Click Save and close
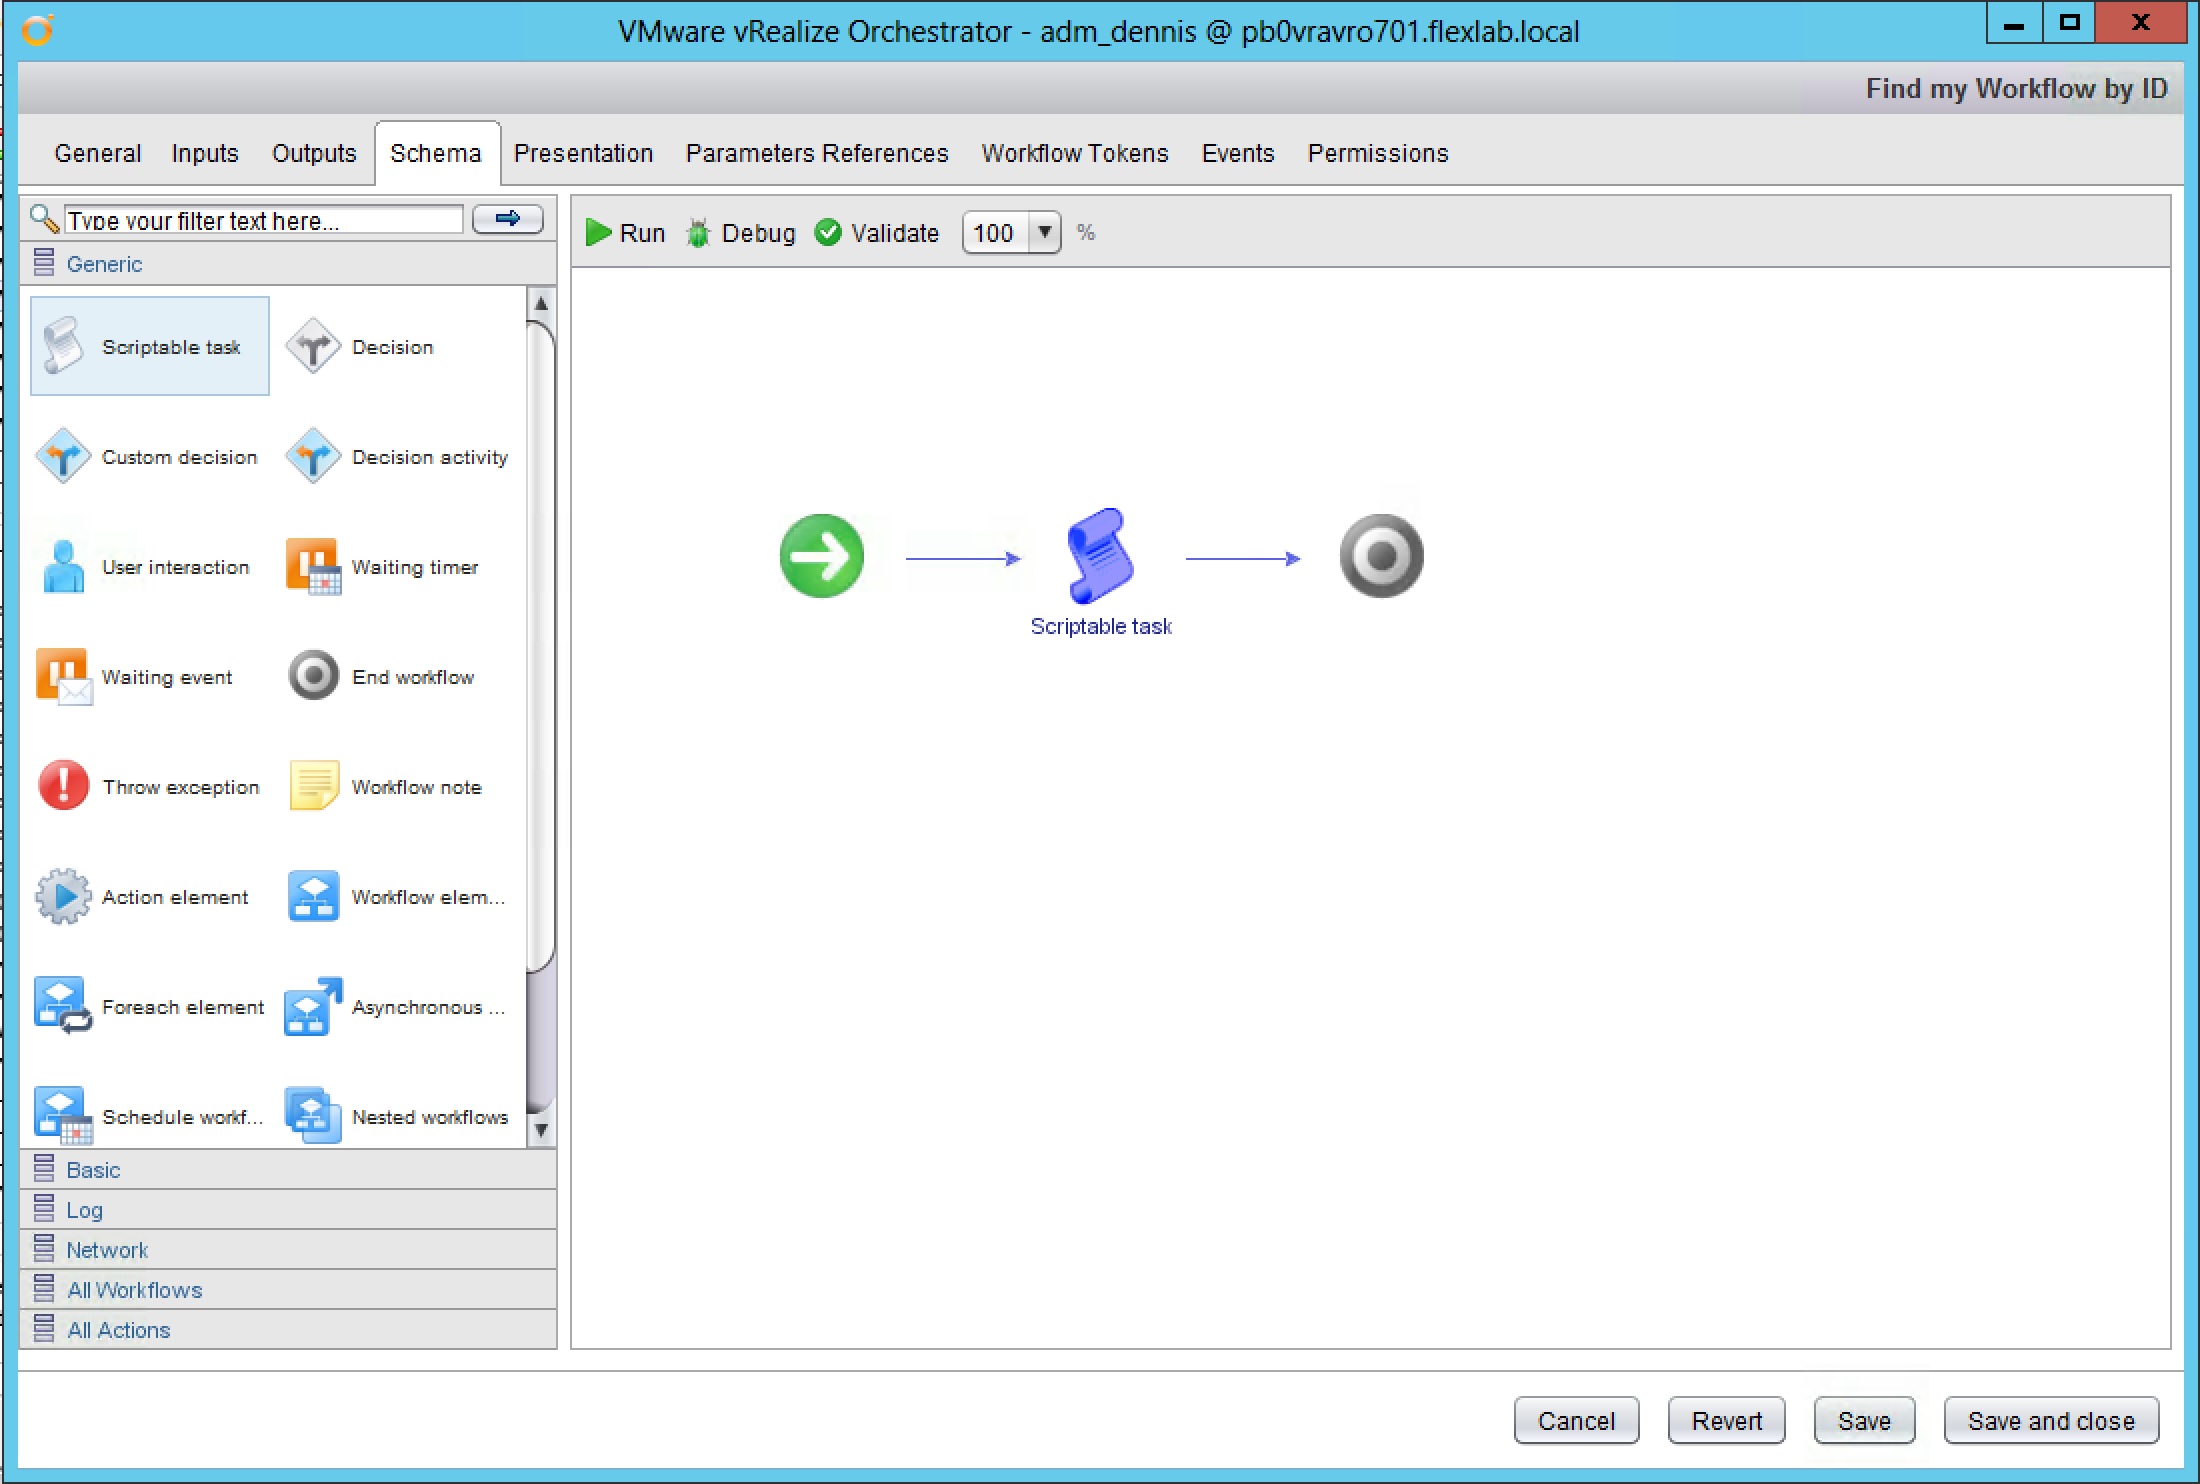Image resolution: width=2200 pixels, height=1484 pixels. 2051,1420
